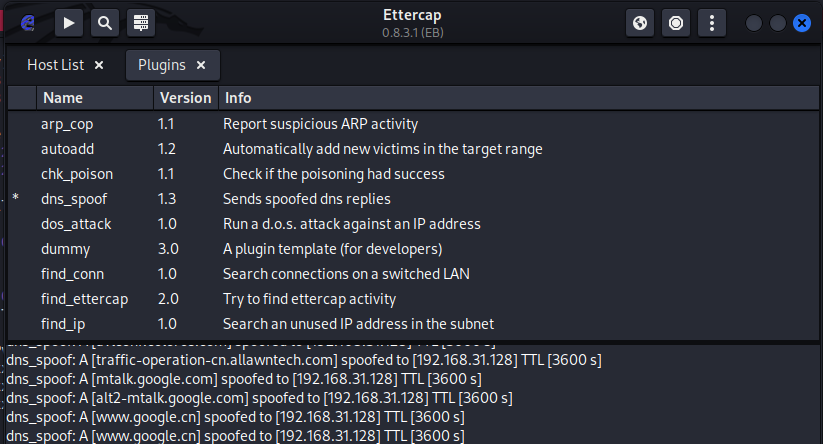This screenshot has width=823, height=444.
Task: Start sniffing with the play button
Action: 69,23
